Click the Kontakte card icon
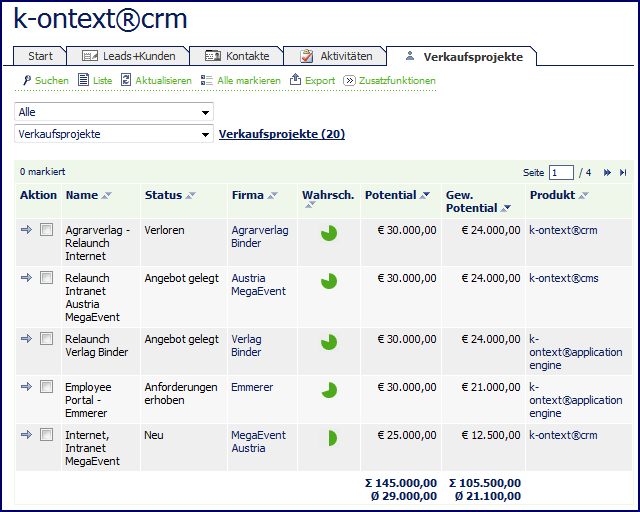This screenshot has width=640, height=512. [213, 56]
